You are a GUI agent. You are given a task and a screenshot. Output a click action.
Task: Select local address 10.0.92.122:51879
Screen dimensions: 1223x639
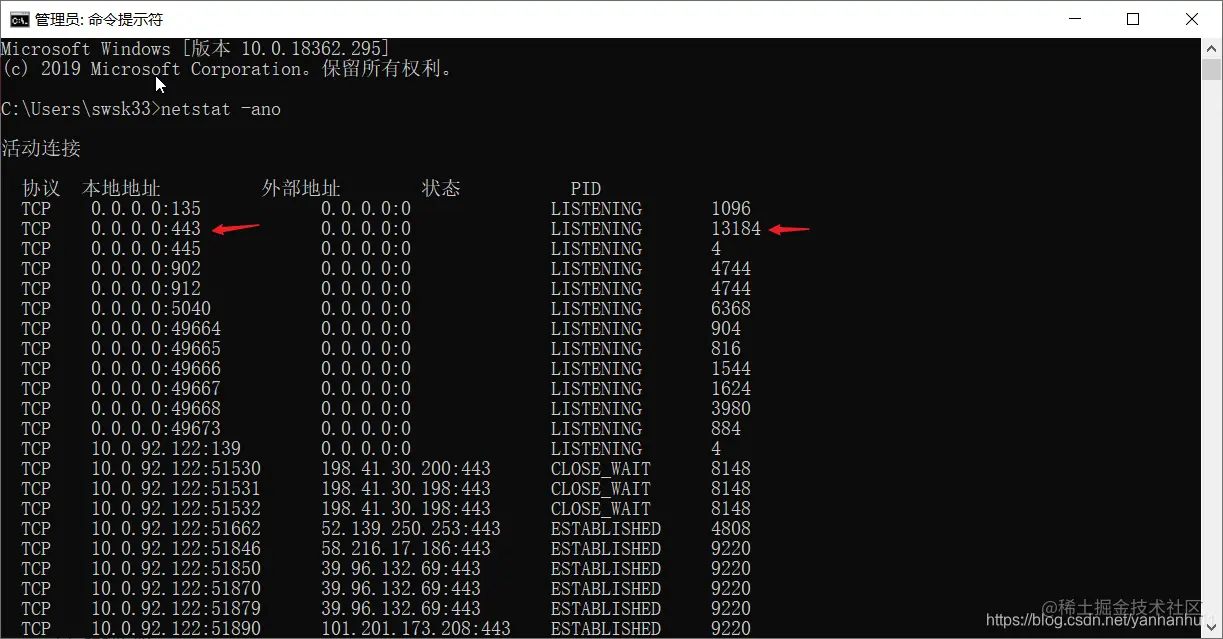(176, 609)
